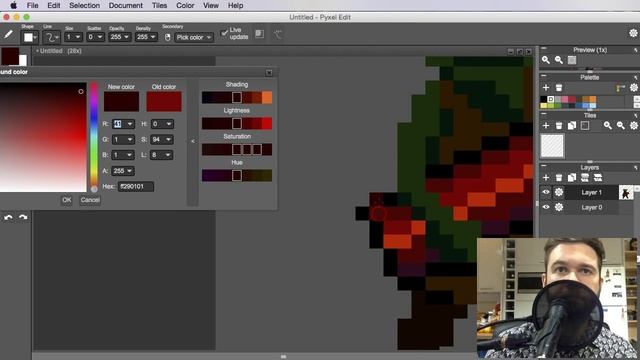Click the Preview panel fit-view square icon
Viewport: 640px width, 360px height.
(x=572, y=60)
